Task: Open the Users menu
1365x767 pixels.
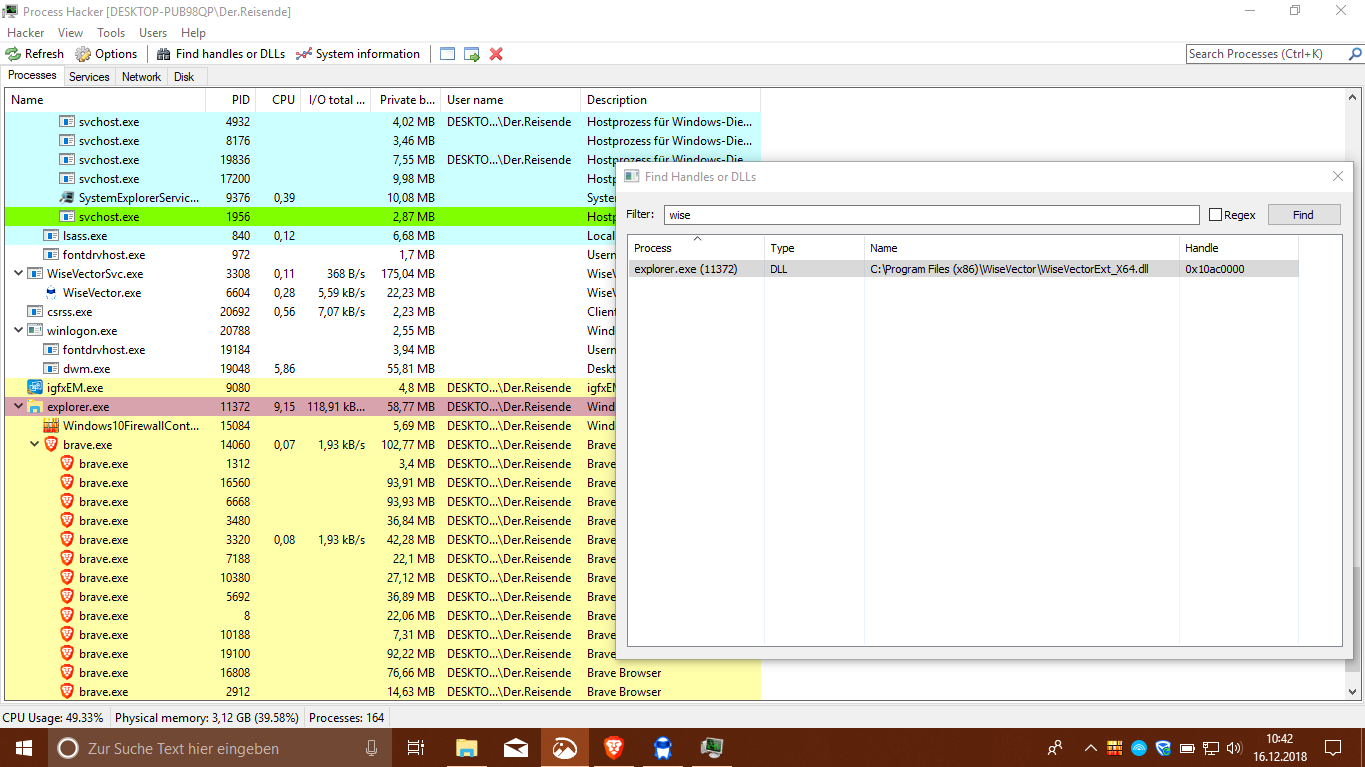Action: click(x=153, y=33)
